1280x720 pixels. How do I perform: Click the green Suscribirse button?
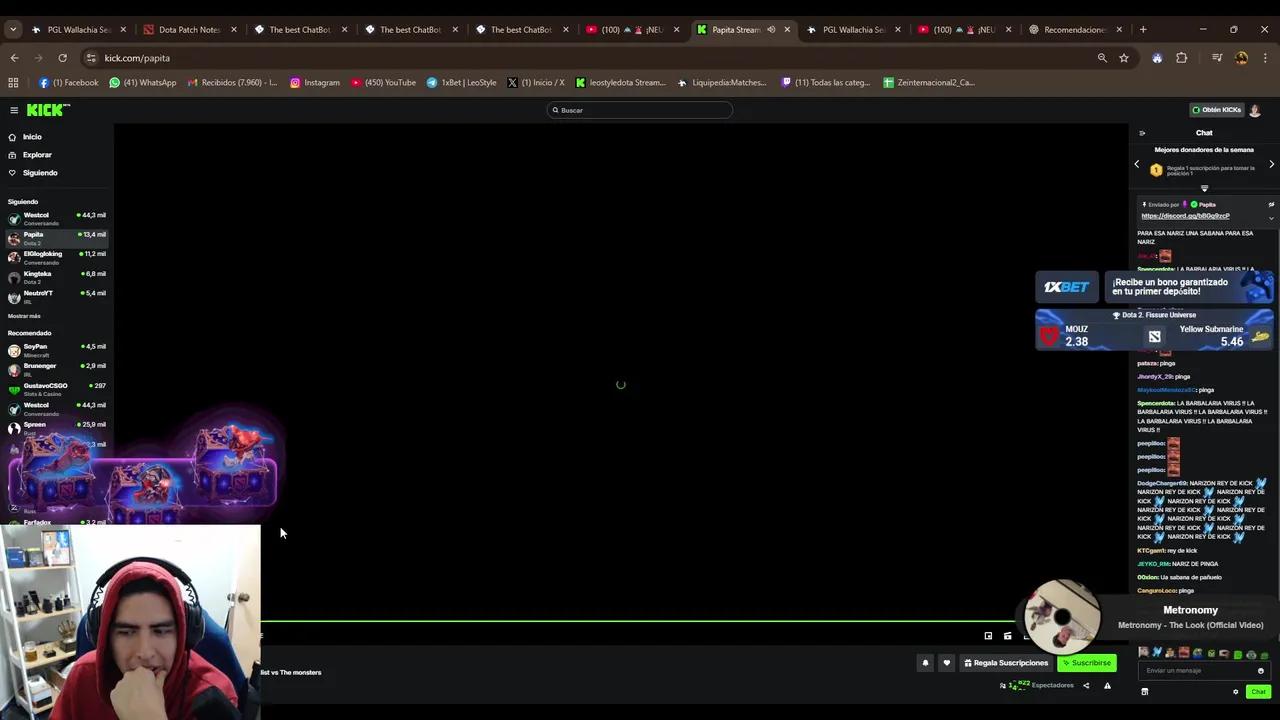pyautogui.click(x=1087, y=663)
